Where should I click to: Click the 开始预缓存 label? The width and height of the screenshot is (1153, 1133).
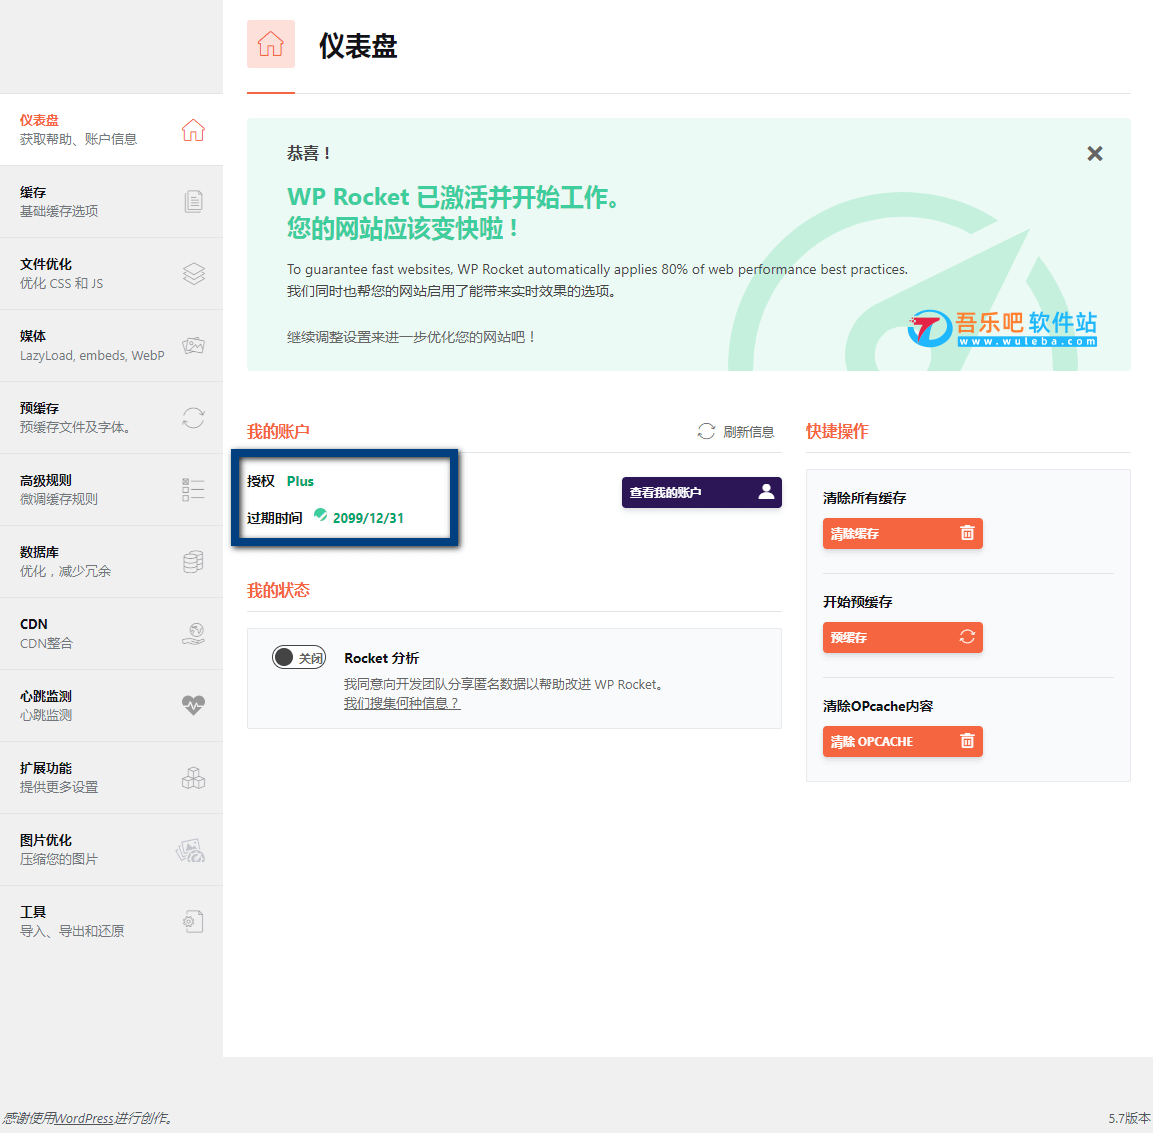coord(857,601)
